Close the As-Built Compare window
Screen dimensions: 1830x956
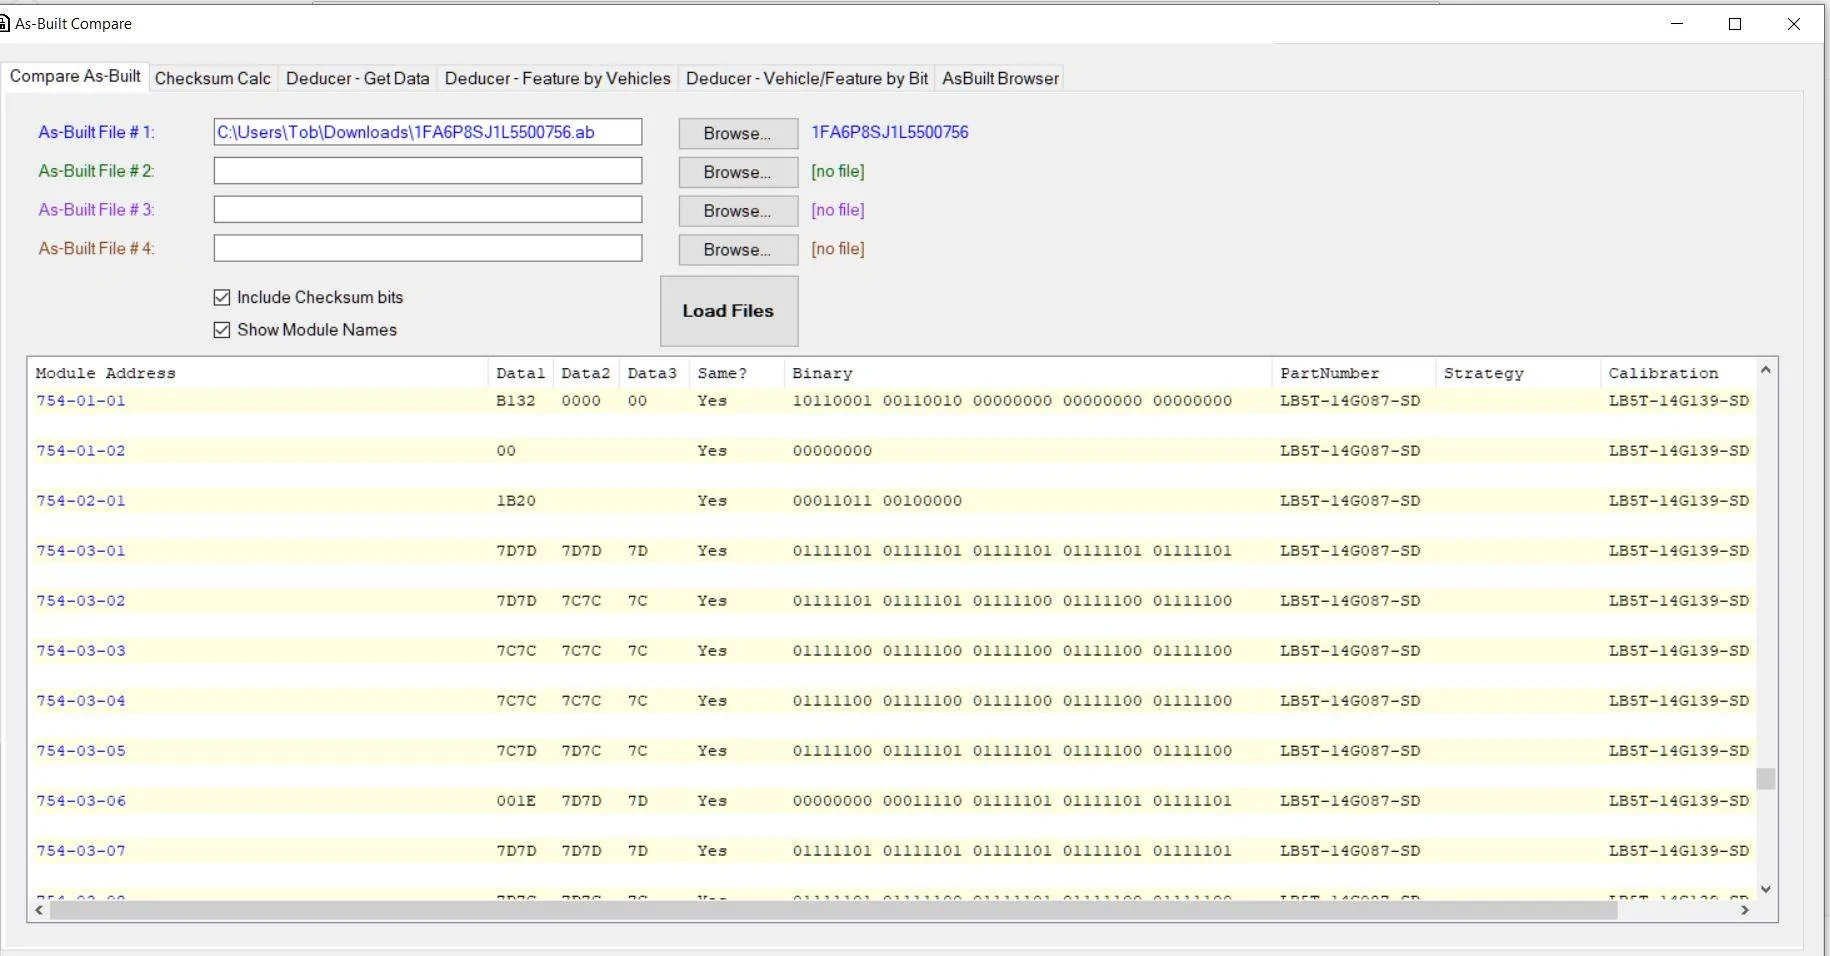click(x=1794, y=24)
